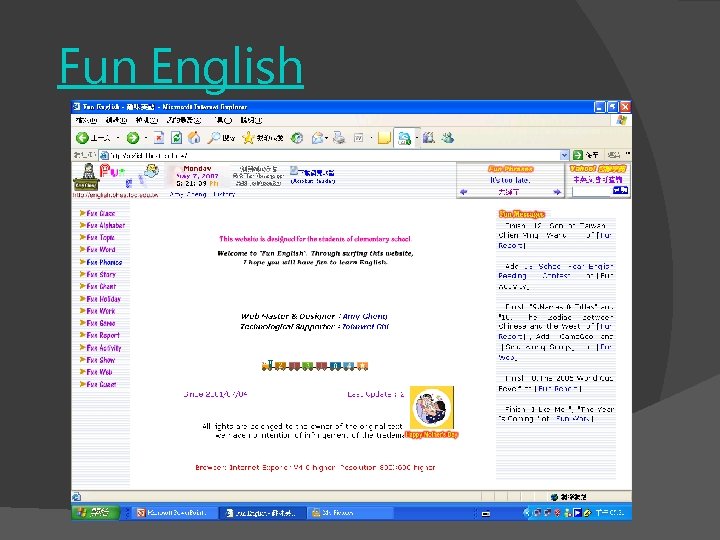Open the Fun Guest sidebar link
Viewport: 720px width, 540px height.
pyautogui.click(x=101, y=384)
